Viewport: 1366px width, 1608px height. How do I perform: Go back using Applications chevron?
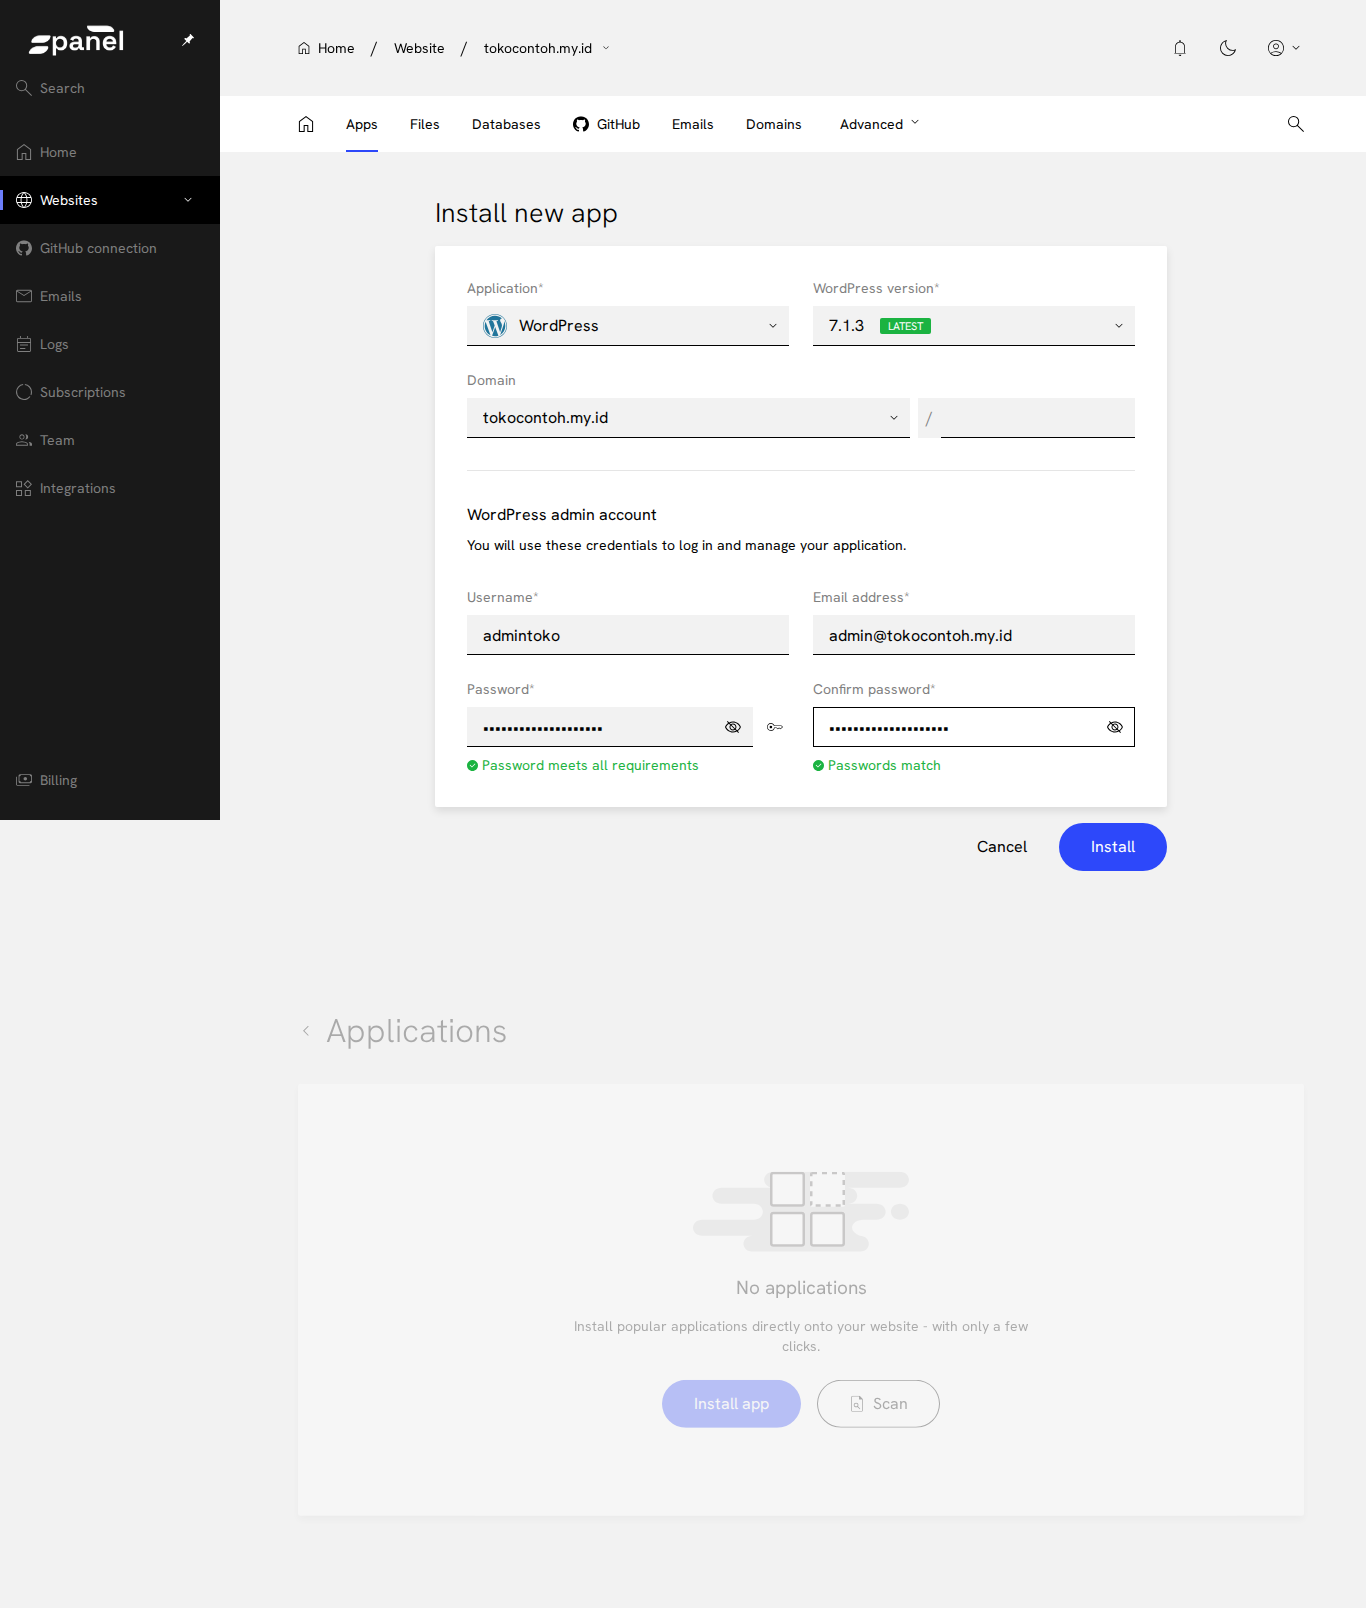pyautogui.click(x=306, y=1031)
